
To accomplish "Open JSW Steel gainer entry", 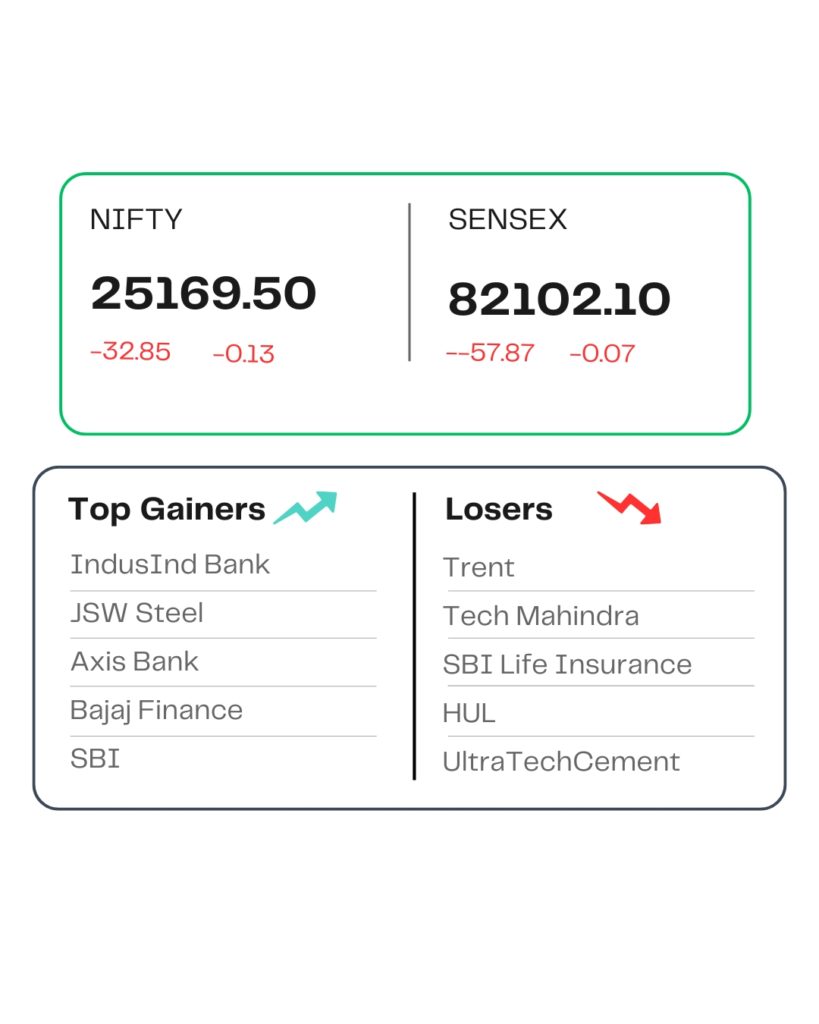I will 137,613.
